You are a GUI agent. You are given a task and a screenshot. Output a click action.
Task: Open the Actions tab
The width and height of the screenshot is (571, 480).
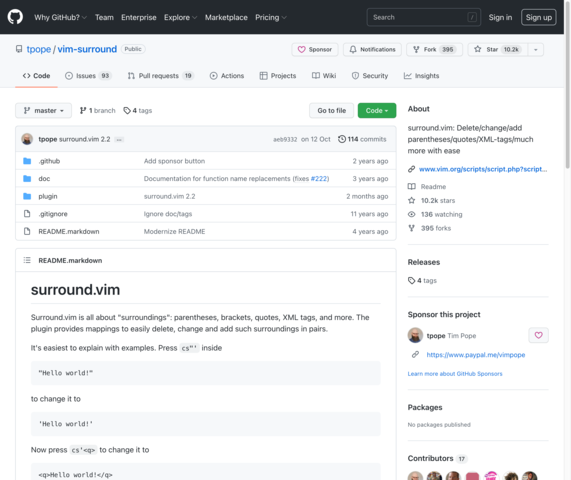227,76
